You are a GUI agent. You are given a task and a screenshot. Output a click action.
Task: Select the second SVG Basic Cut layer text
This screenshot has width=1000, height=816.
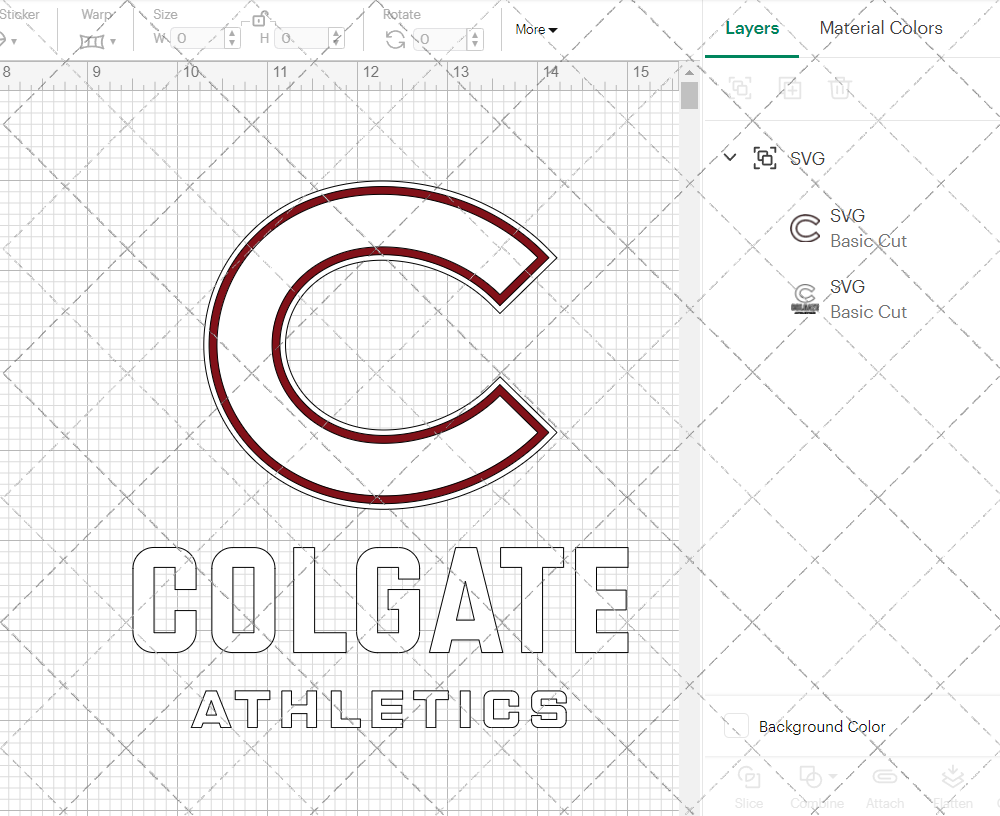click(868, 299)
